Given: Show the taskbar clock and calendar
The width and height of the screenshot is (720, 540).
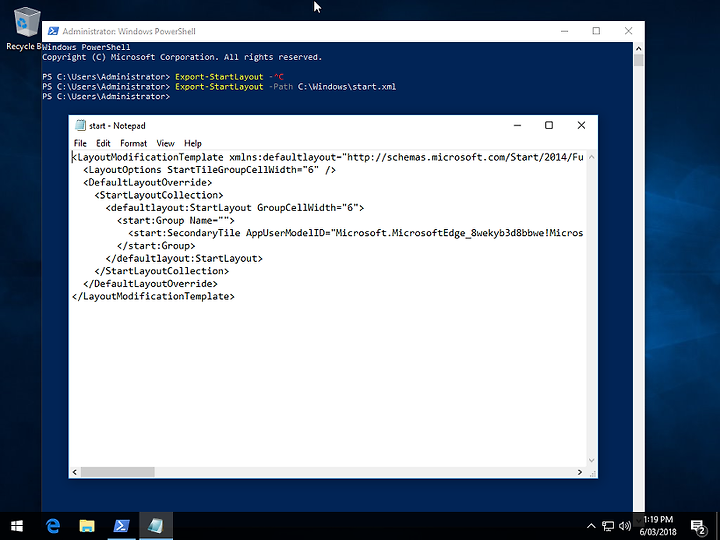Looking at the screenshot, I should (658, 526).
